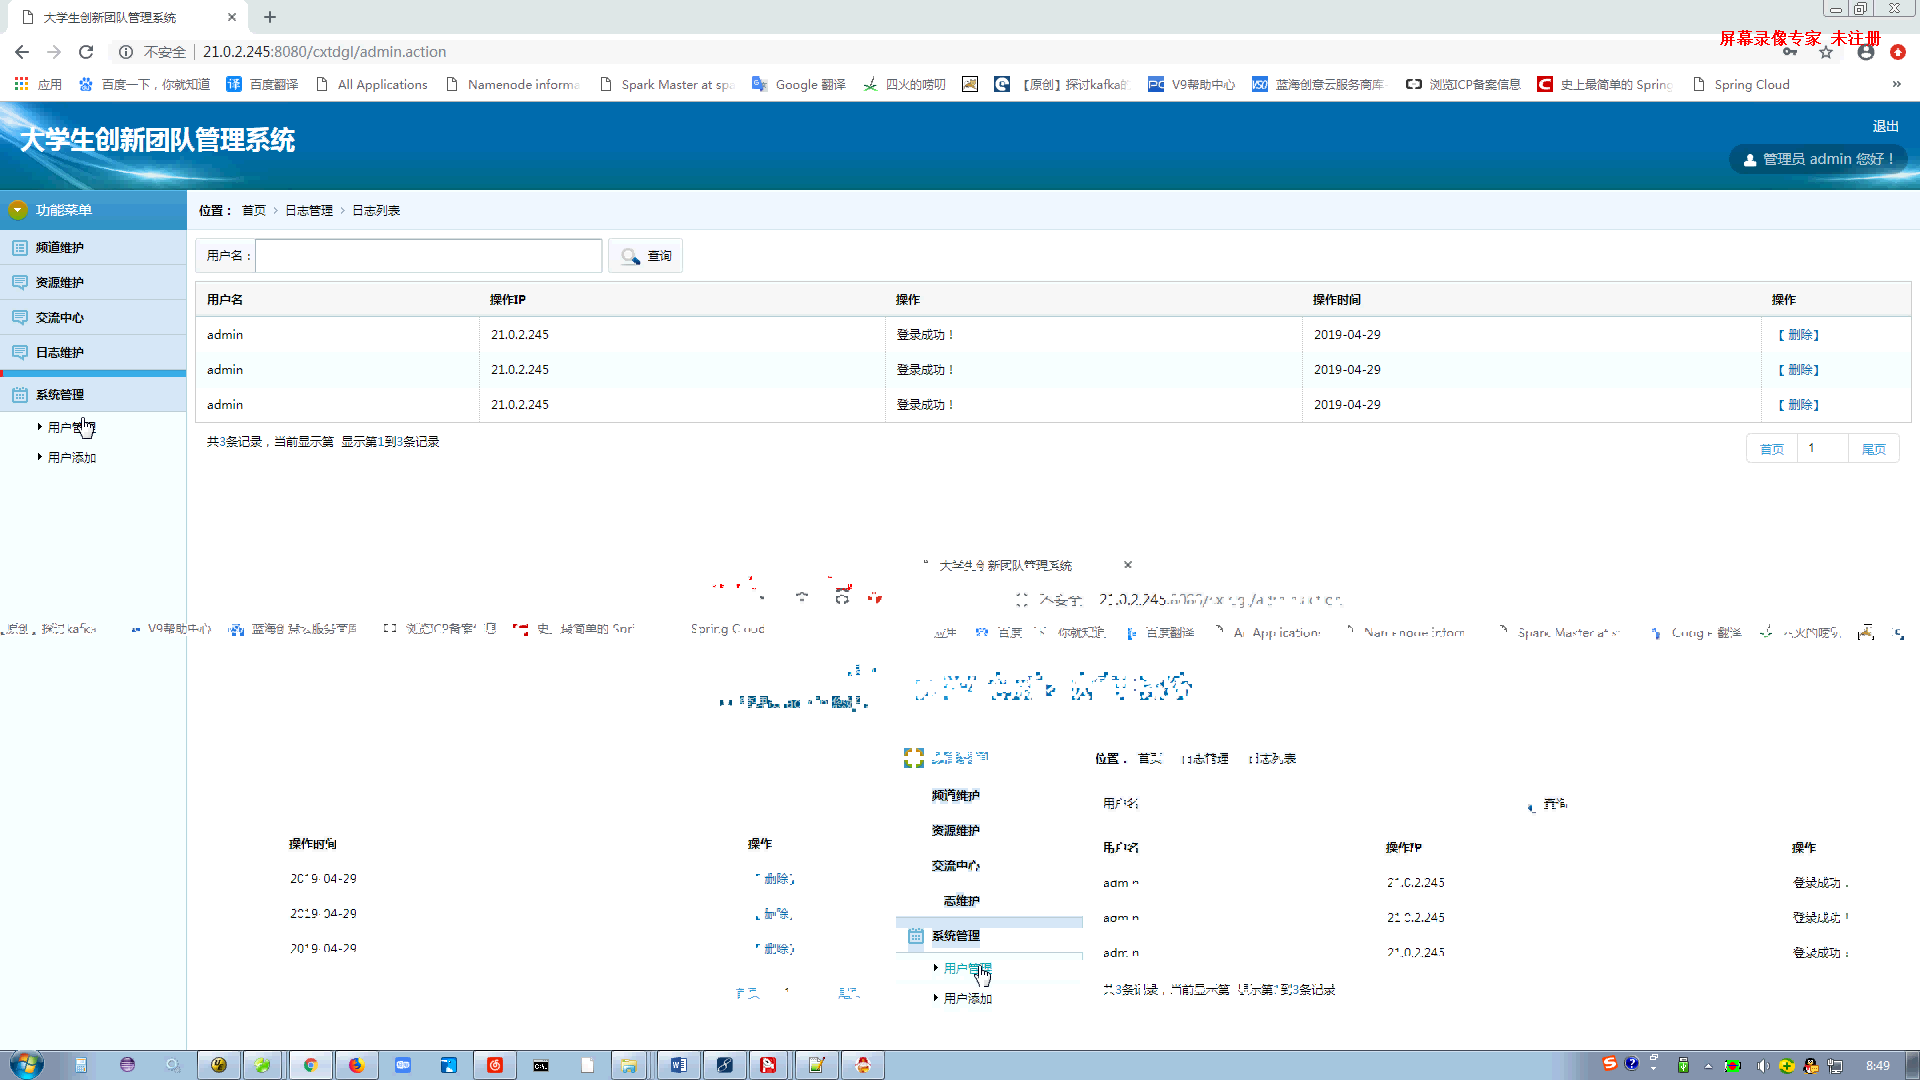Image resolution: width=1920 pixels, height=1080 pixels.
Task: Close the 大学生创新团队管理系统 browser tab
Action: [x=232, y=17]
